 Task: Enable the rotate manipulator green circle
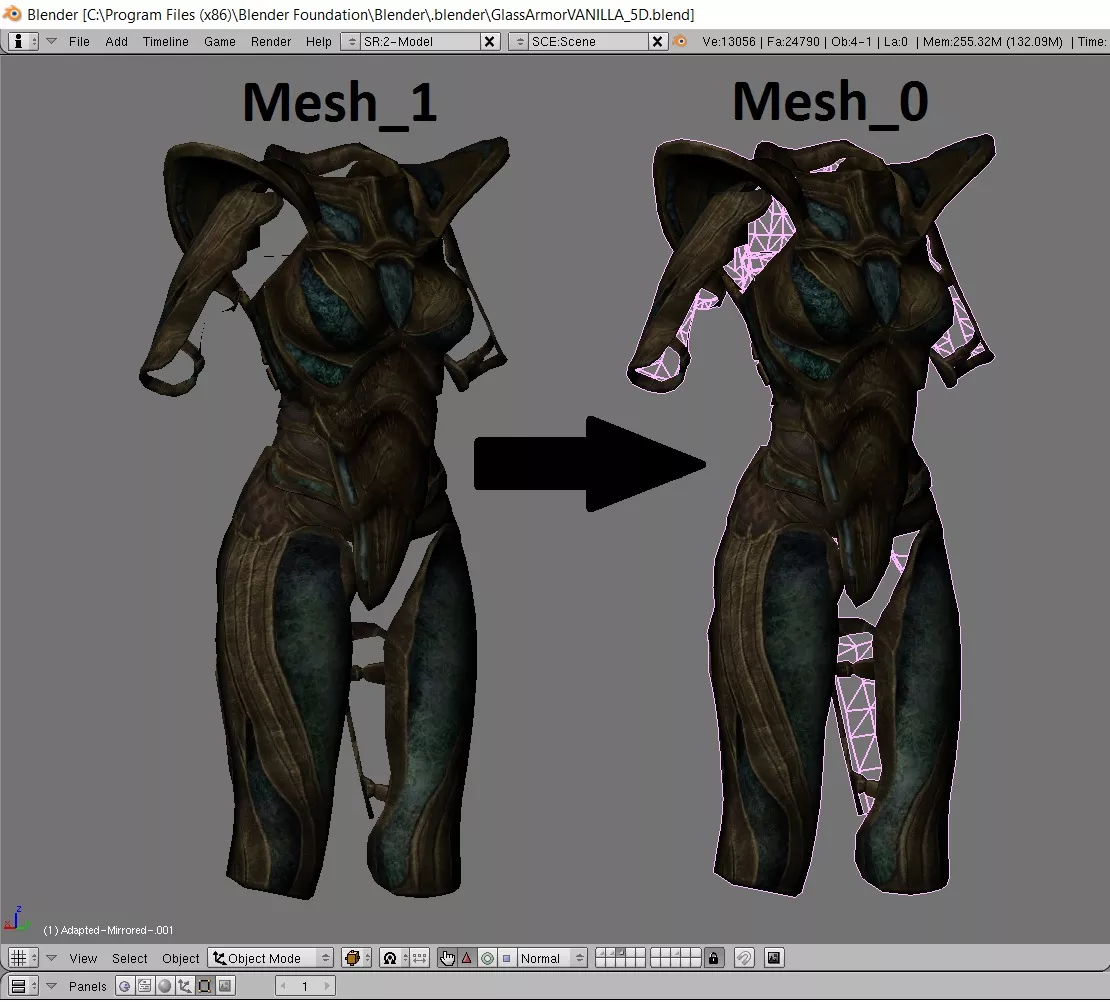[x=487, y=958]
